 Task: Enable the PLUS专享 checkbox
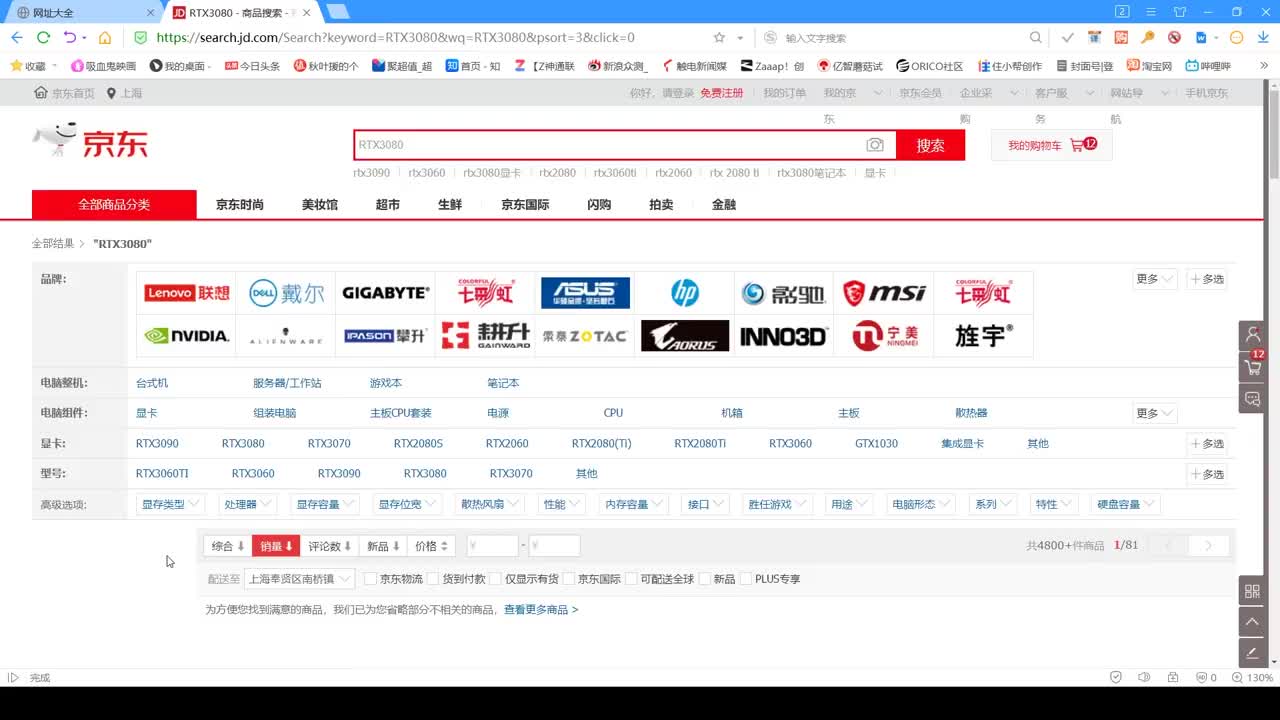click(746, 579)
